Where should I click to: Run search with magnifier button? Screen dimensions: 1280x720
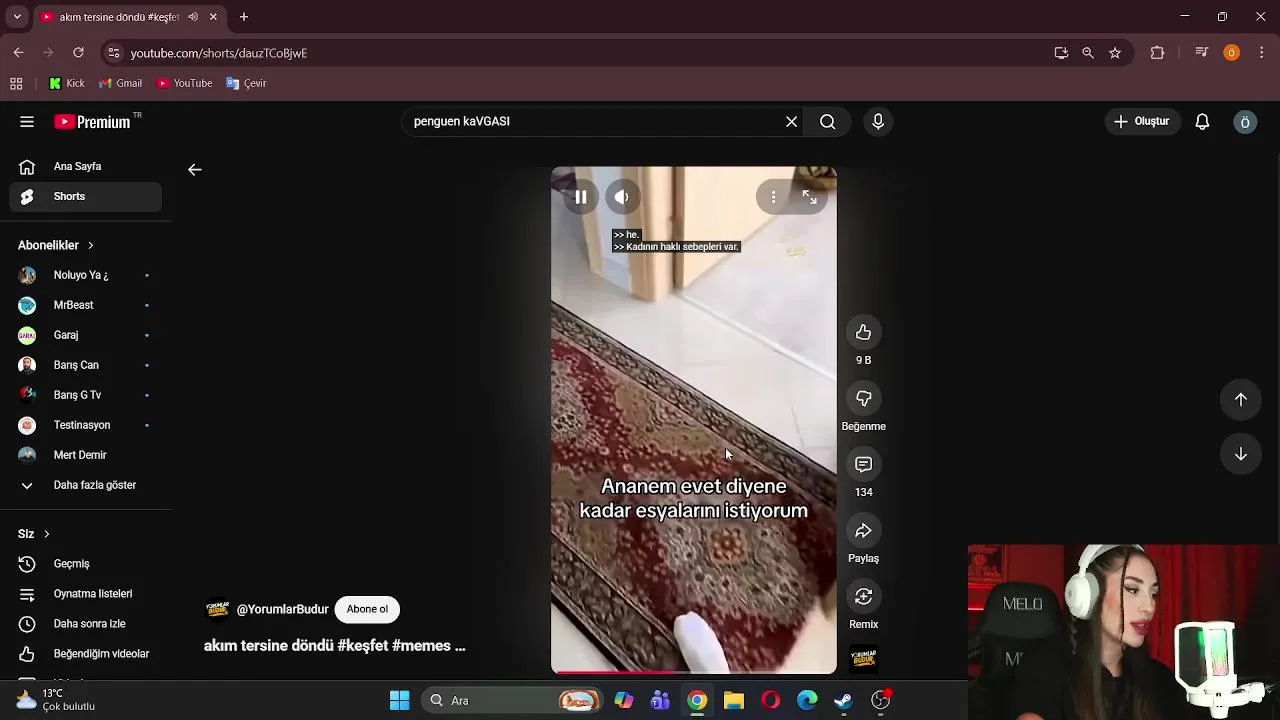(828, 122)
